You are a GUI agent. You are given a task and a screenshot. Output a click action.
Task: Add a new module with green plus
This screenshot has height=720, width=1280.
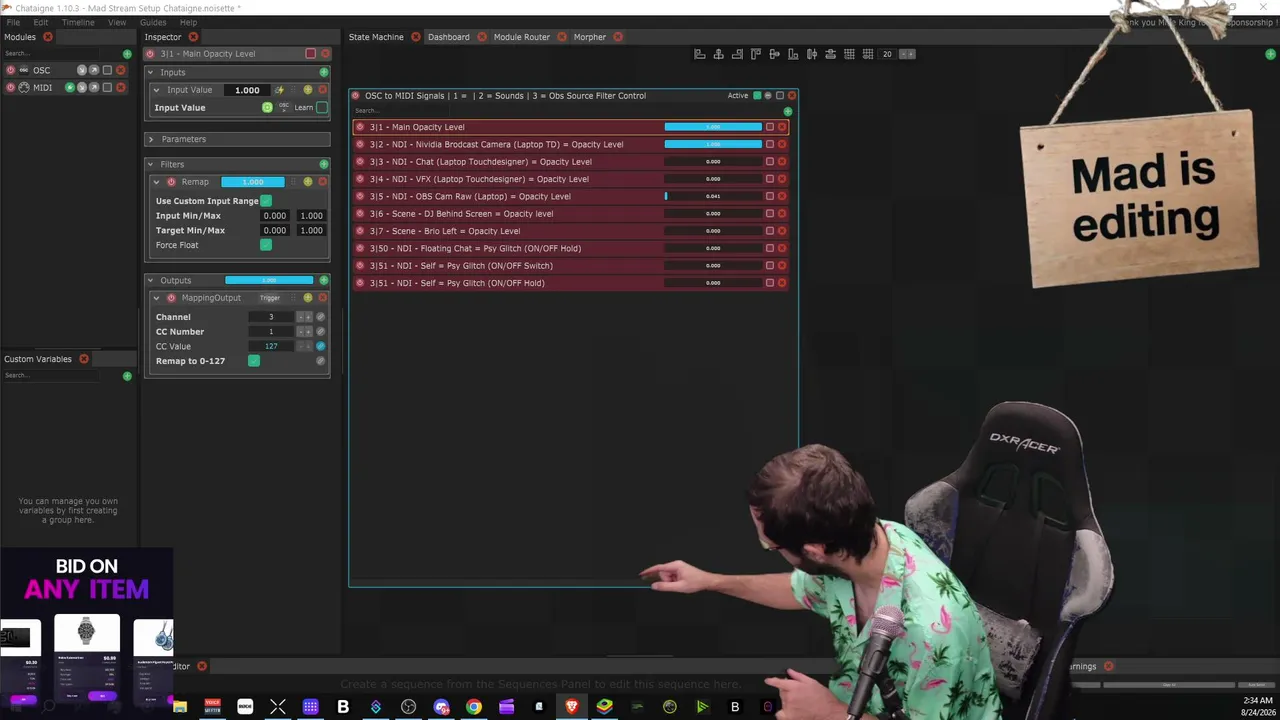click(127, 54)
